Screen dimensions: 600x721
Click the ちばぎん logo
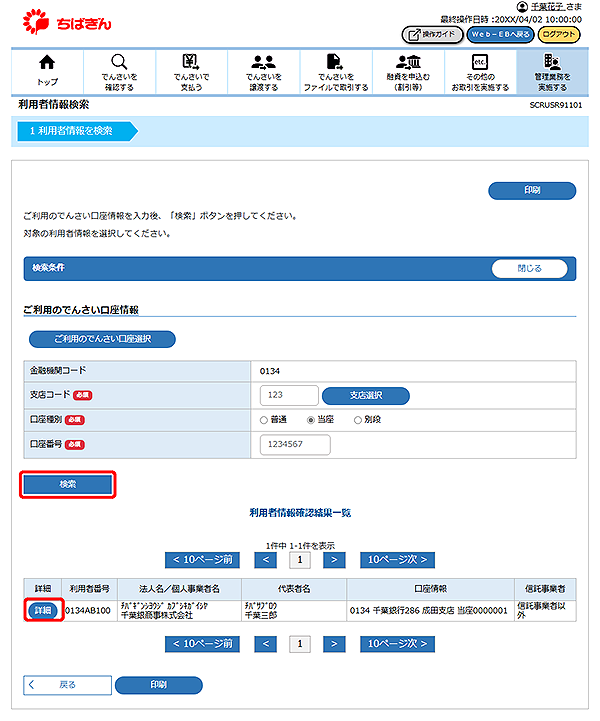pos(67,22)
